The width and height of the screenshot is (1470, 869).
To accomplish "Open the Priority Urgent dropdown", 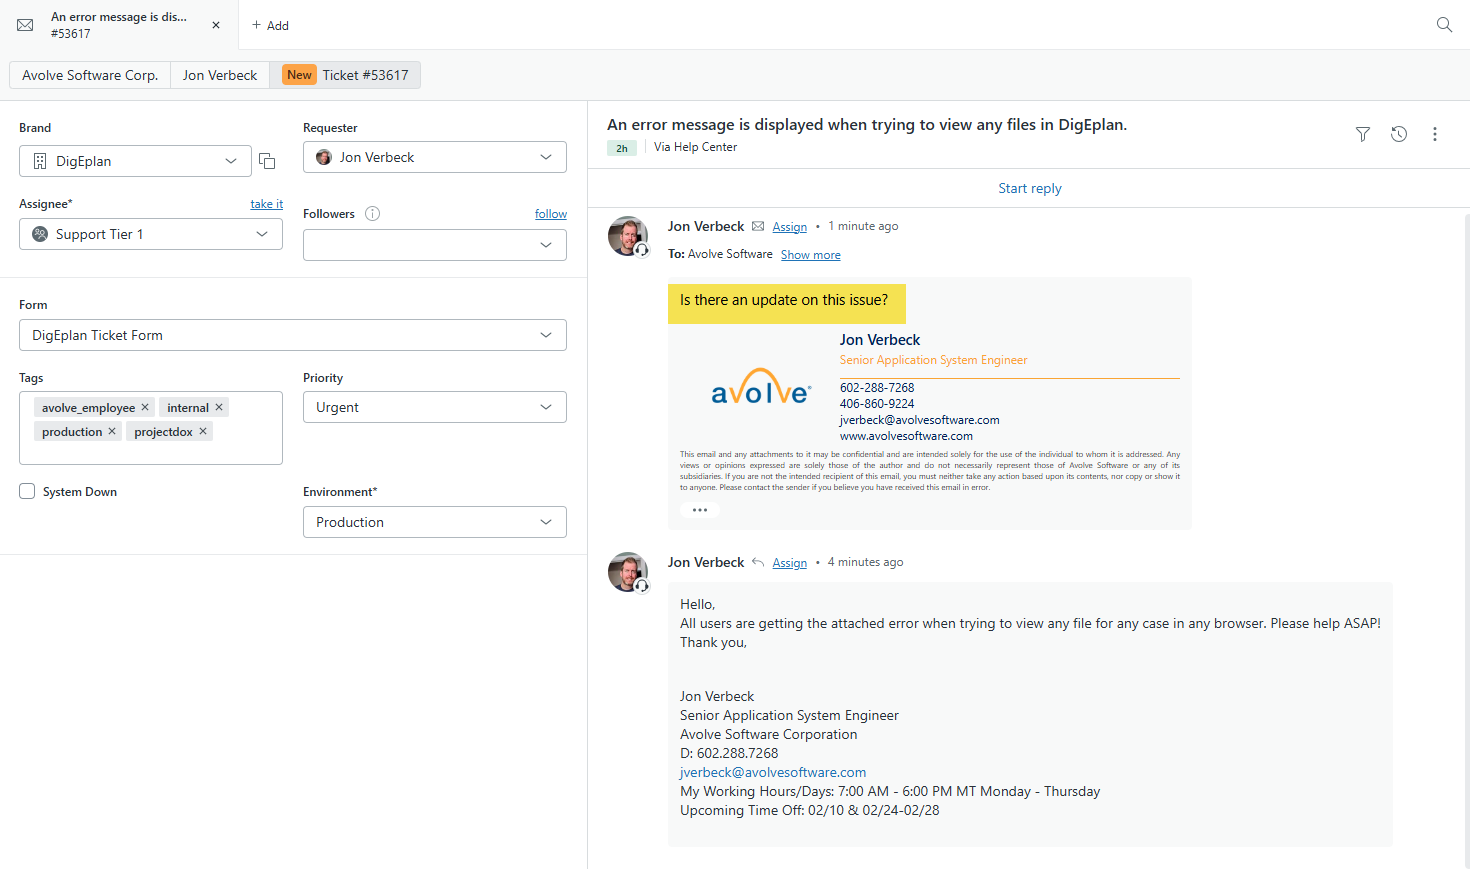I will pyautogui.click(x=435, y=407).
